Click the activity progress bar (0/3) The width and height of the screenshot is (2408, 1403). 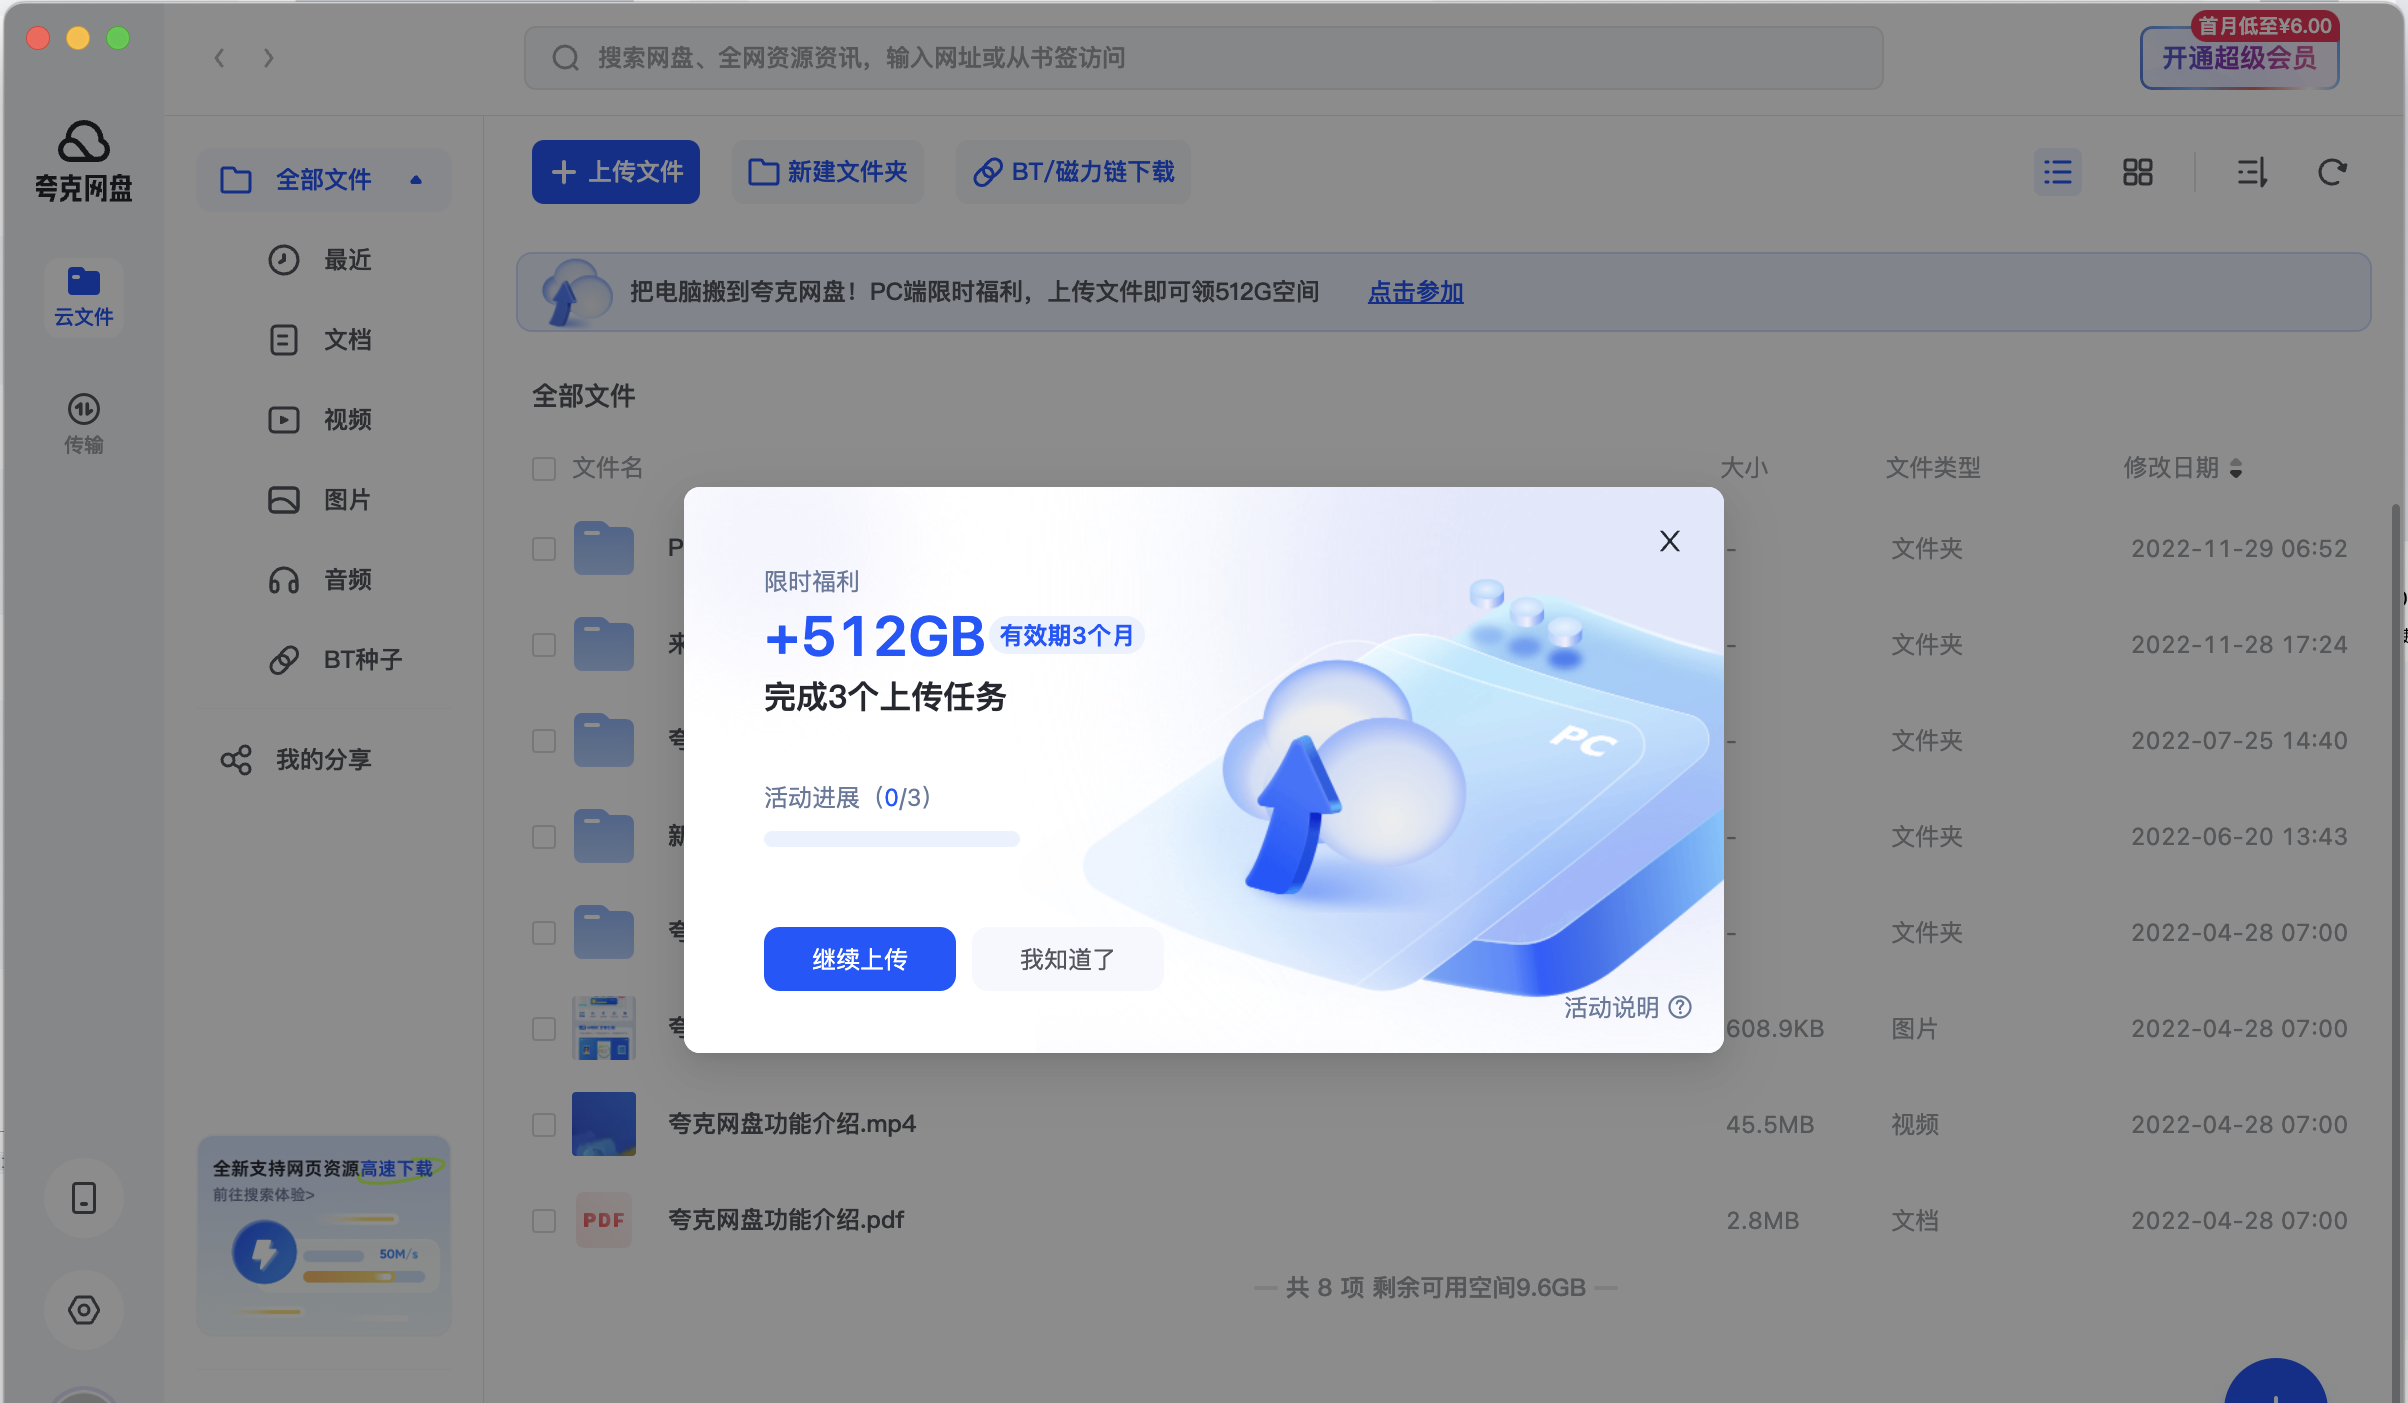tap(892, 839)
